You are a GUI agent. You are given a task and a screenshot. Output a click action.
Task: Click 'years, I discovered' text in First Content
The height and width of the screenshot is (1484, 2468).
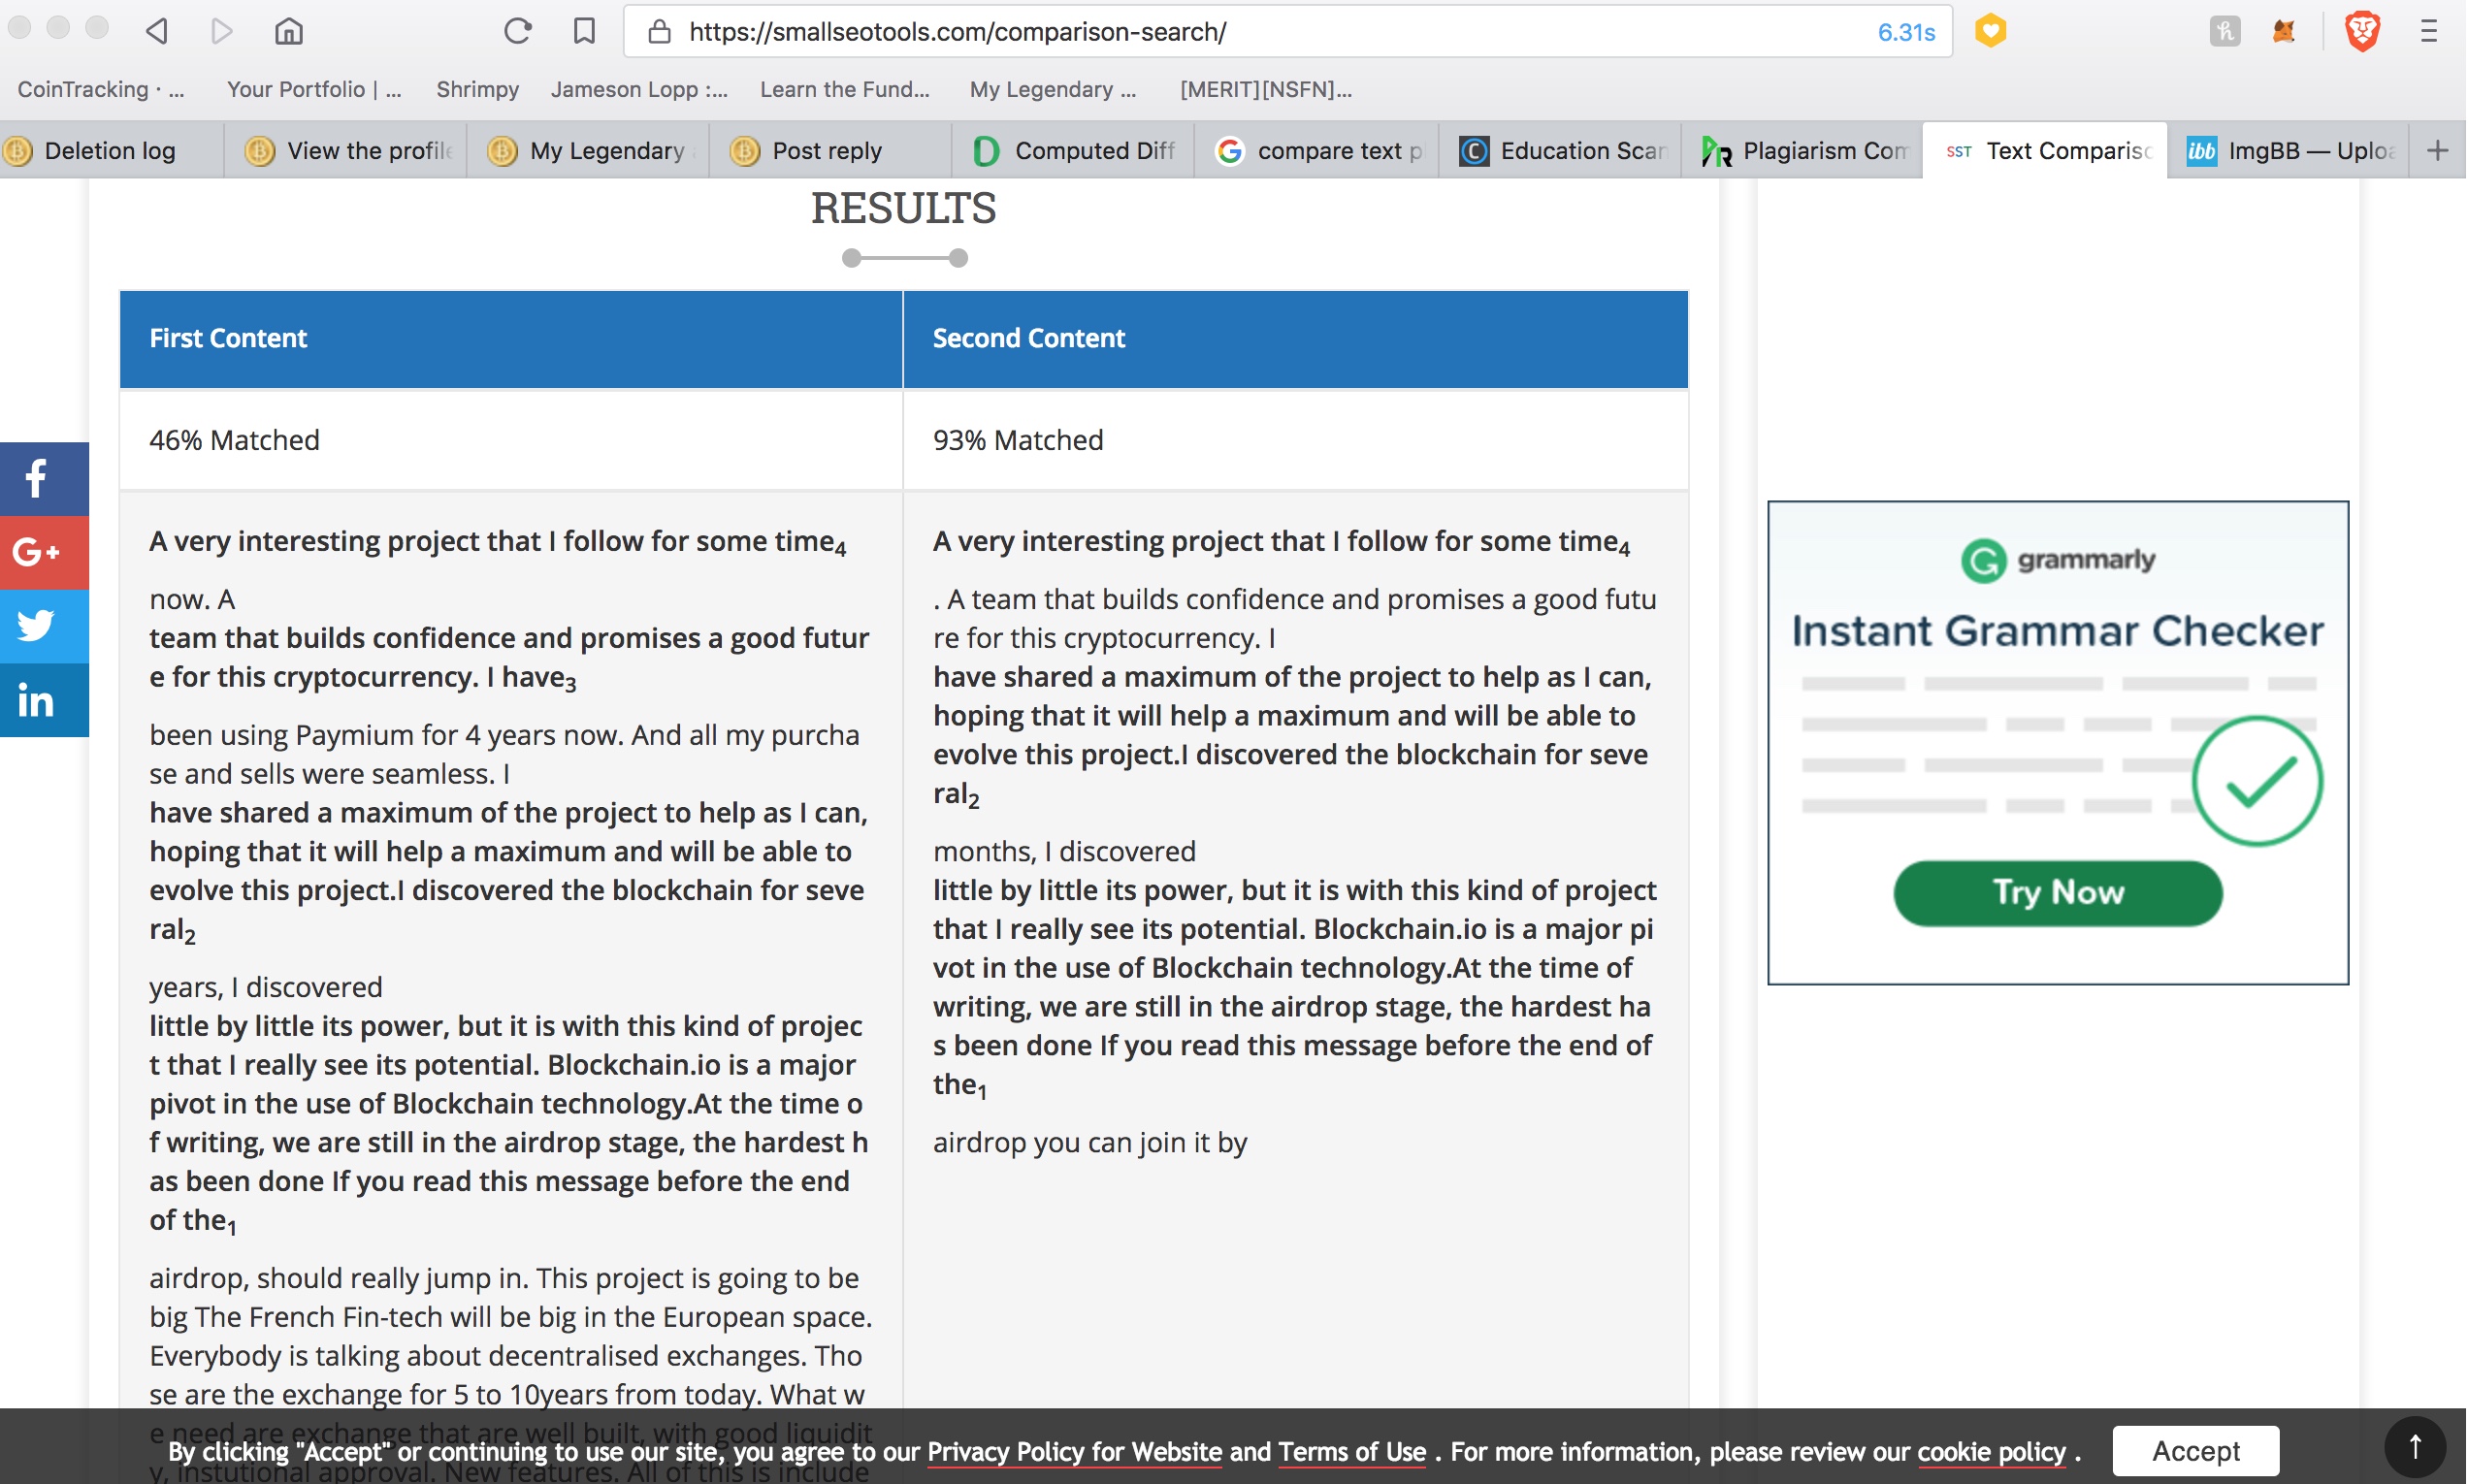(266, 988)
